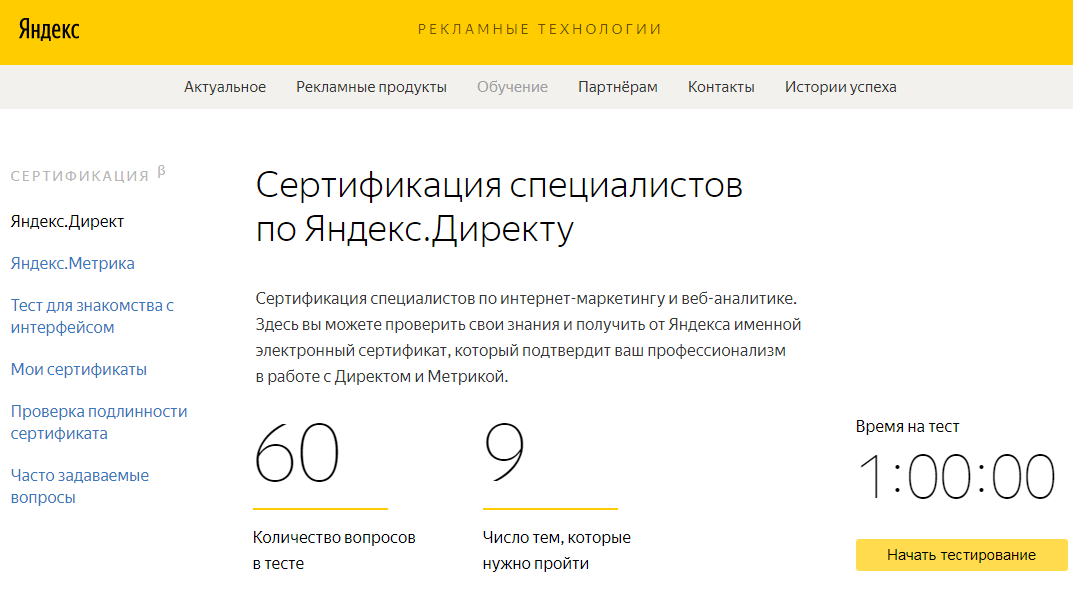Open Тест для знакомства с интерфейсом link
The width and height of the screenshot is (1073, 590).
[x=92, y=316]
